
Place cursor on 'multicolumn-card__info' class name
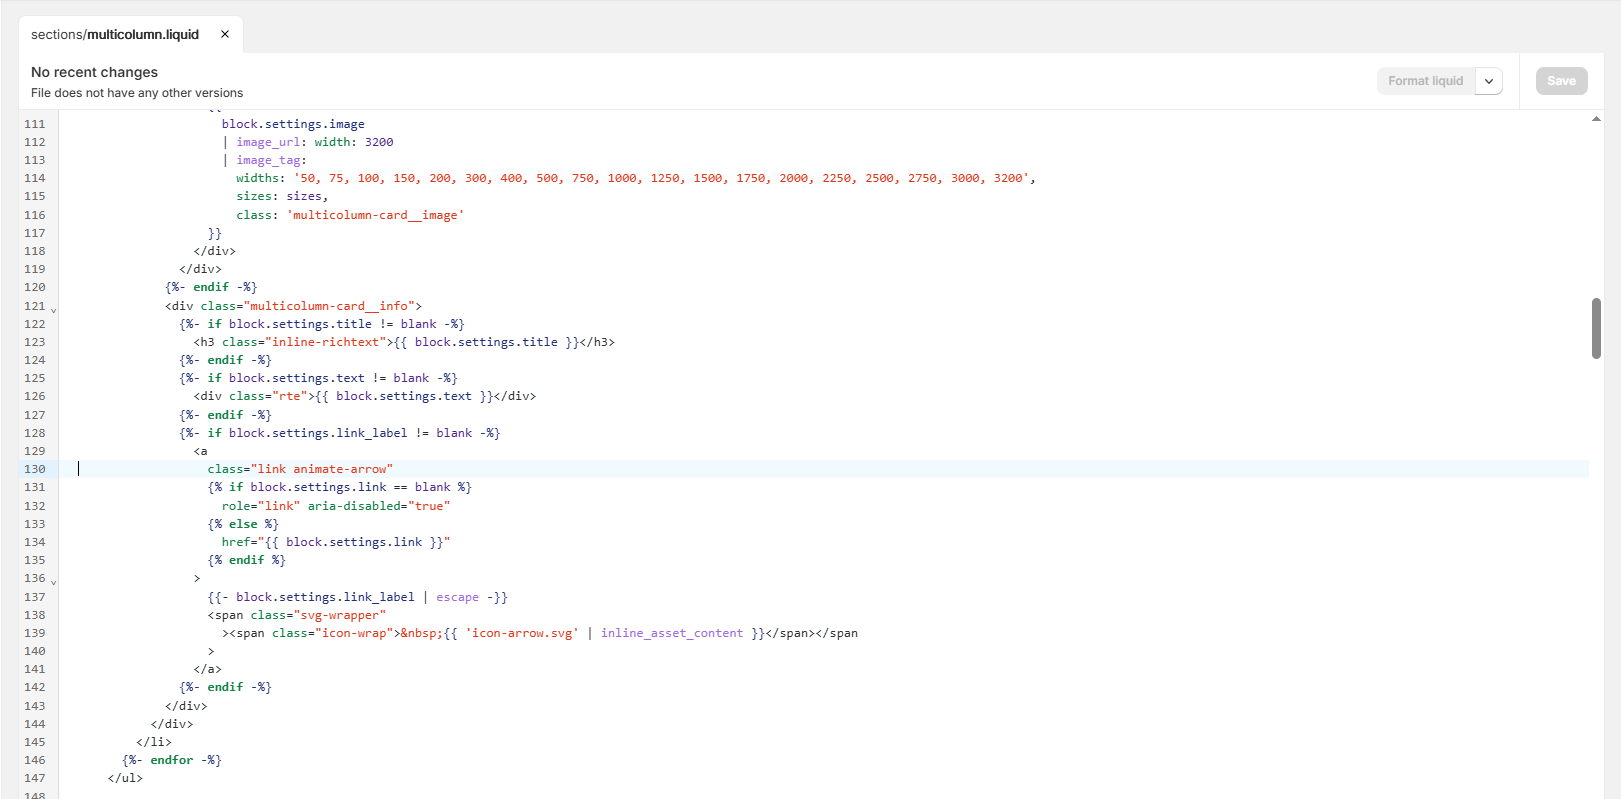[328, 306]
